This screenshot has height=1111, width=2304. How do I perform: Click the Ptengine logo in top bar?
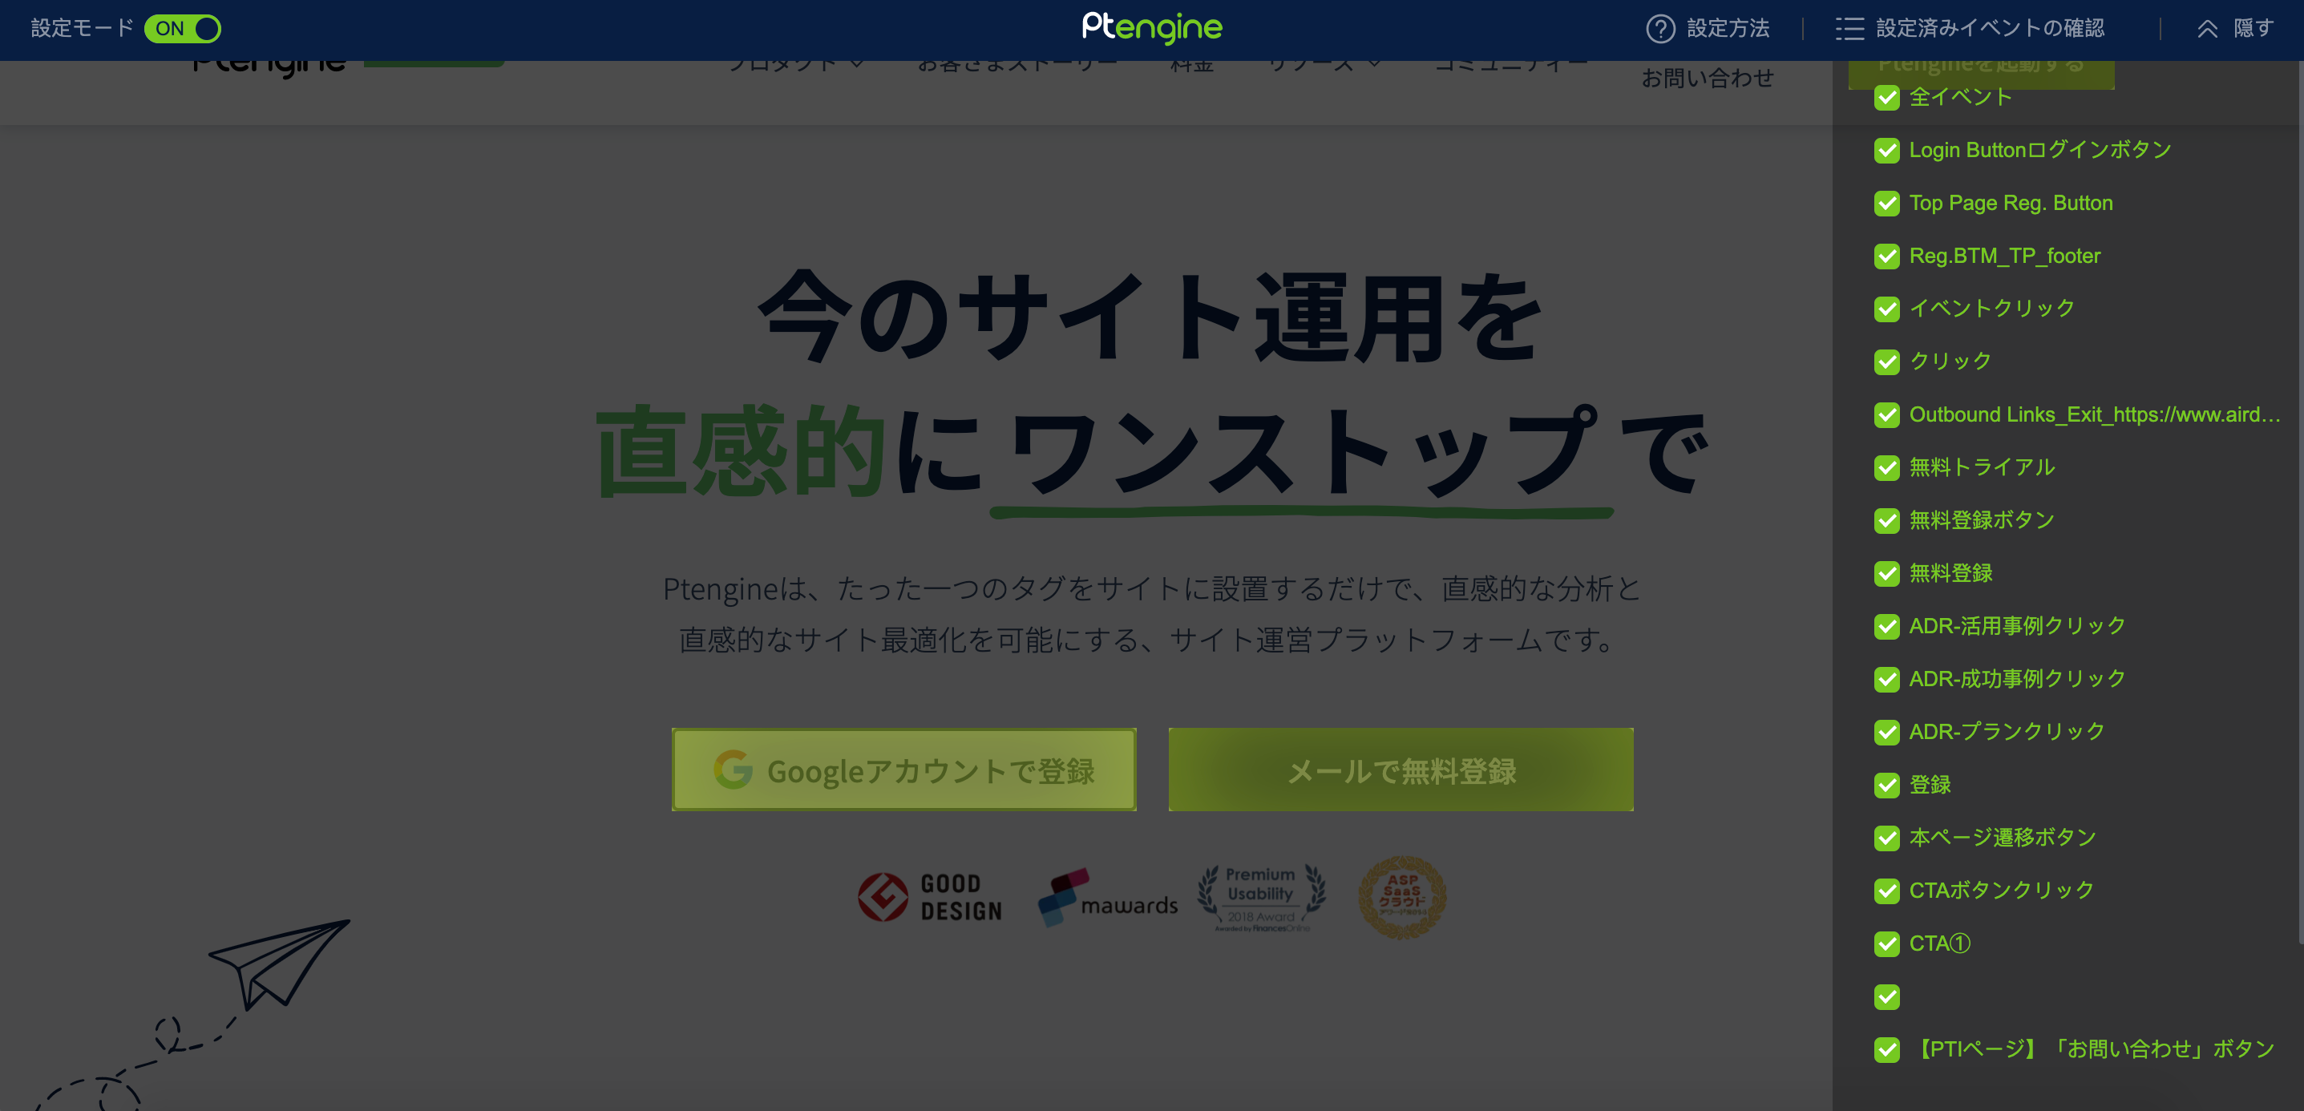point(1151,28)
